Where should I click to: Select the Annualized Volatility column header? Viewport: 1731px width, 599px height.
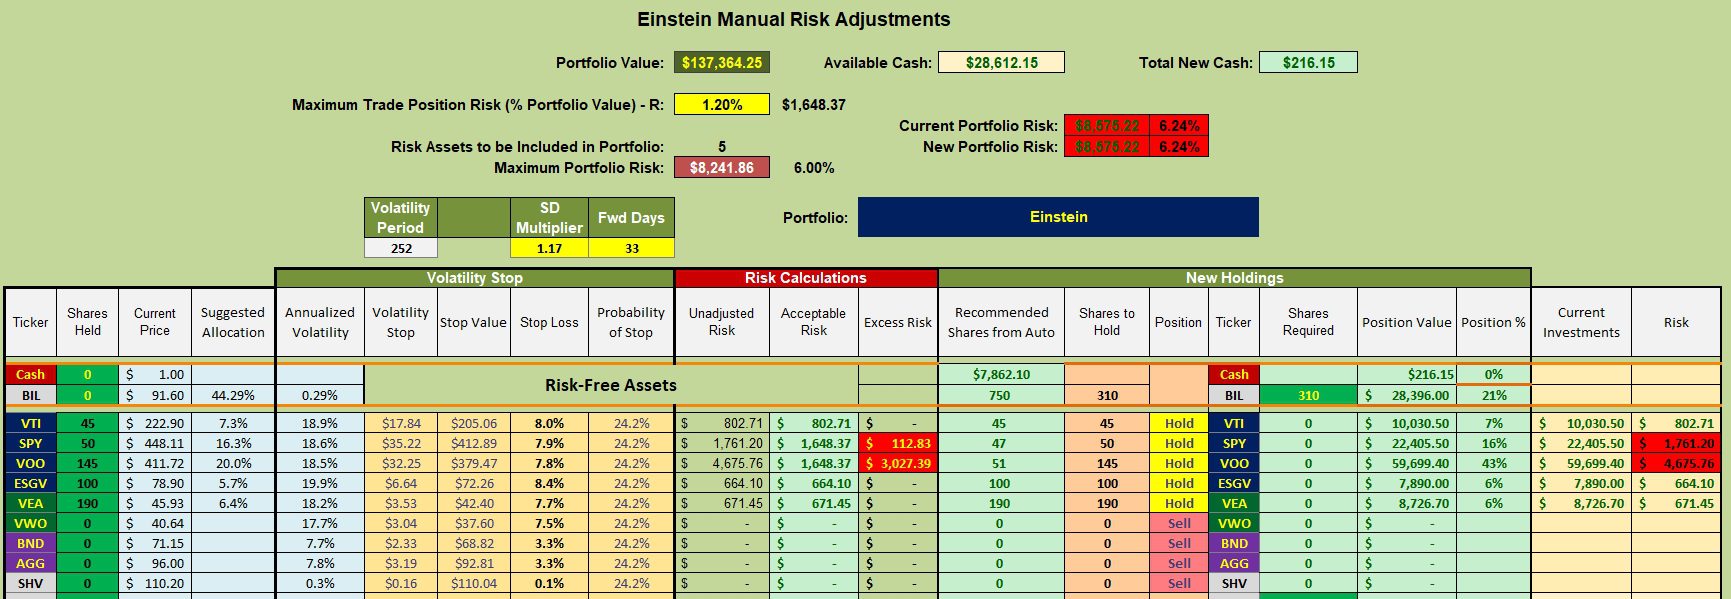click(320, 322)
